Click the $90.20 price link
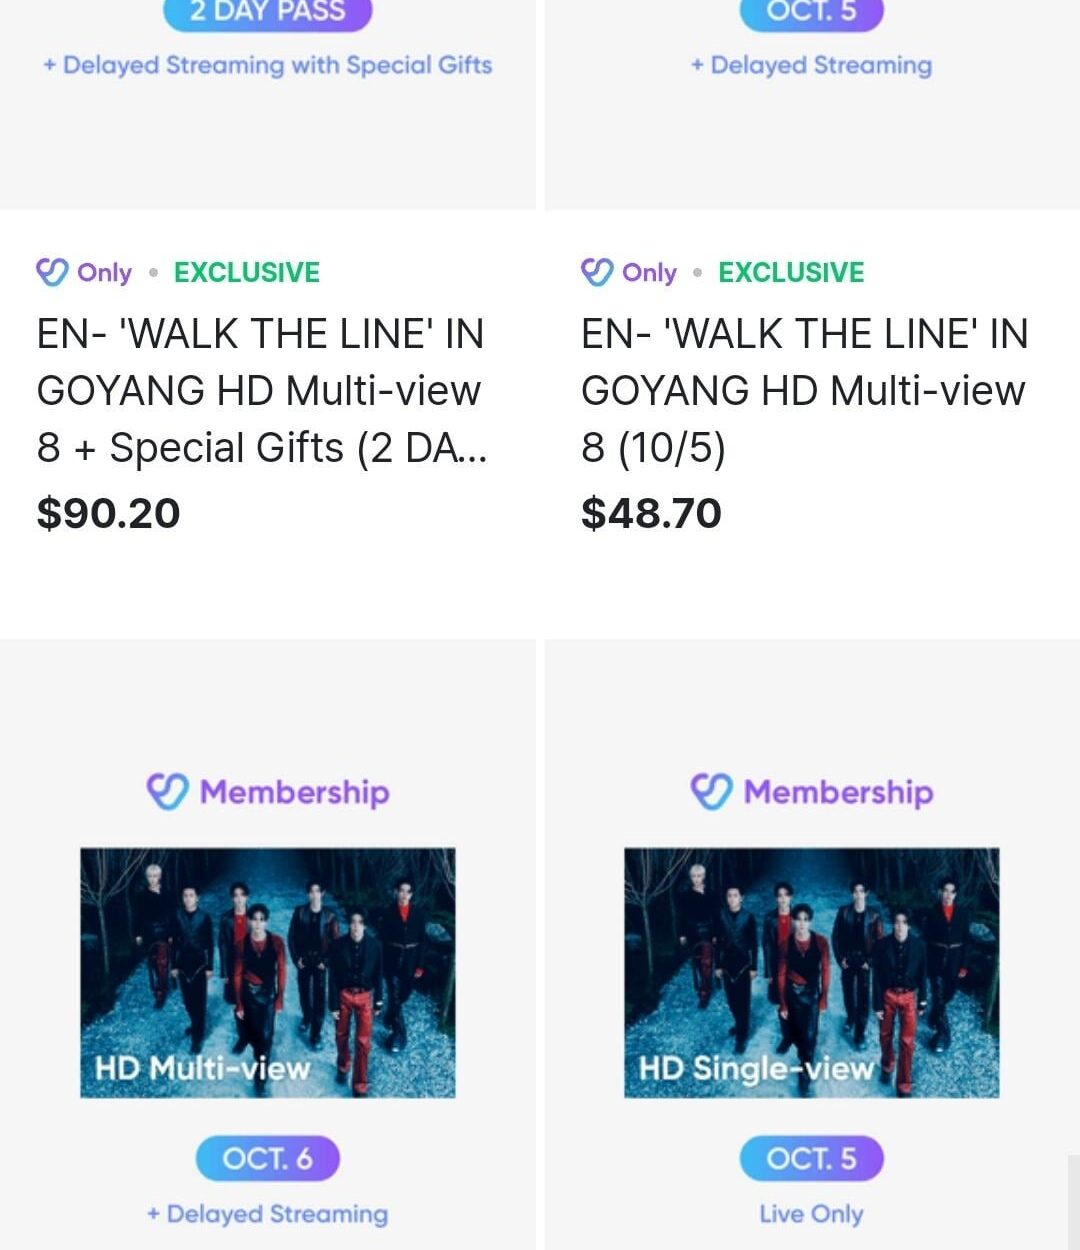This screenshot has height=1250, width=1080. coord(107,513)
